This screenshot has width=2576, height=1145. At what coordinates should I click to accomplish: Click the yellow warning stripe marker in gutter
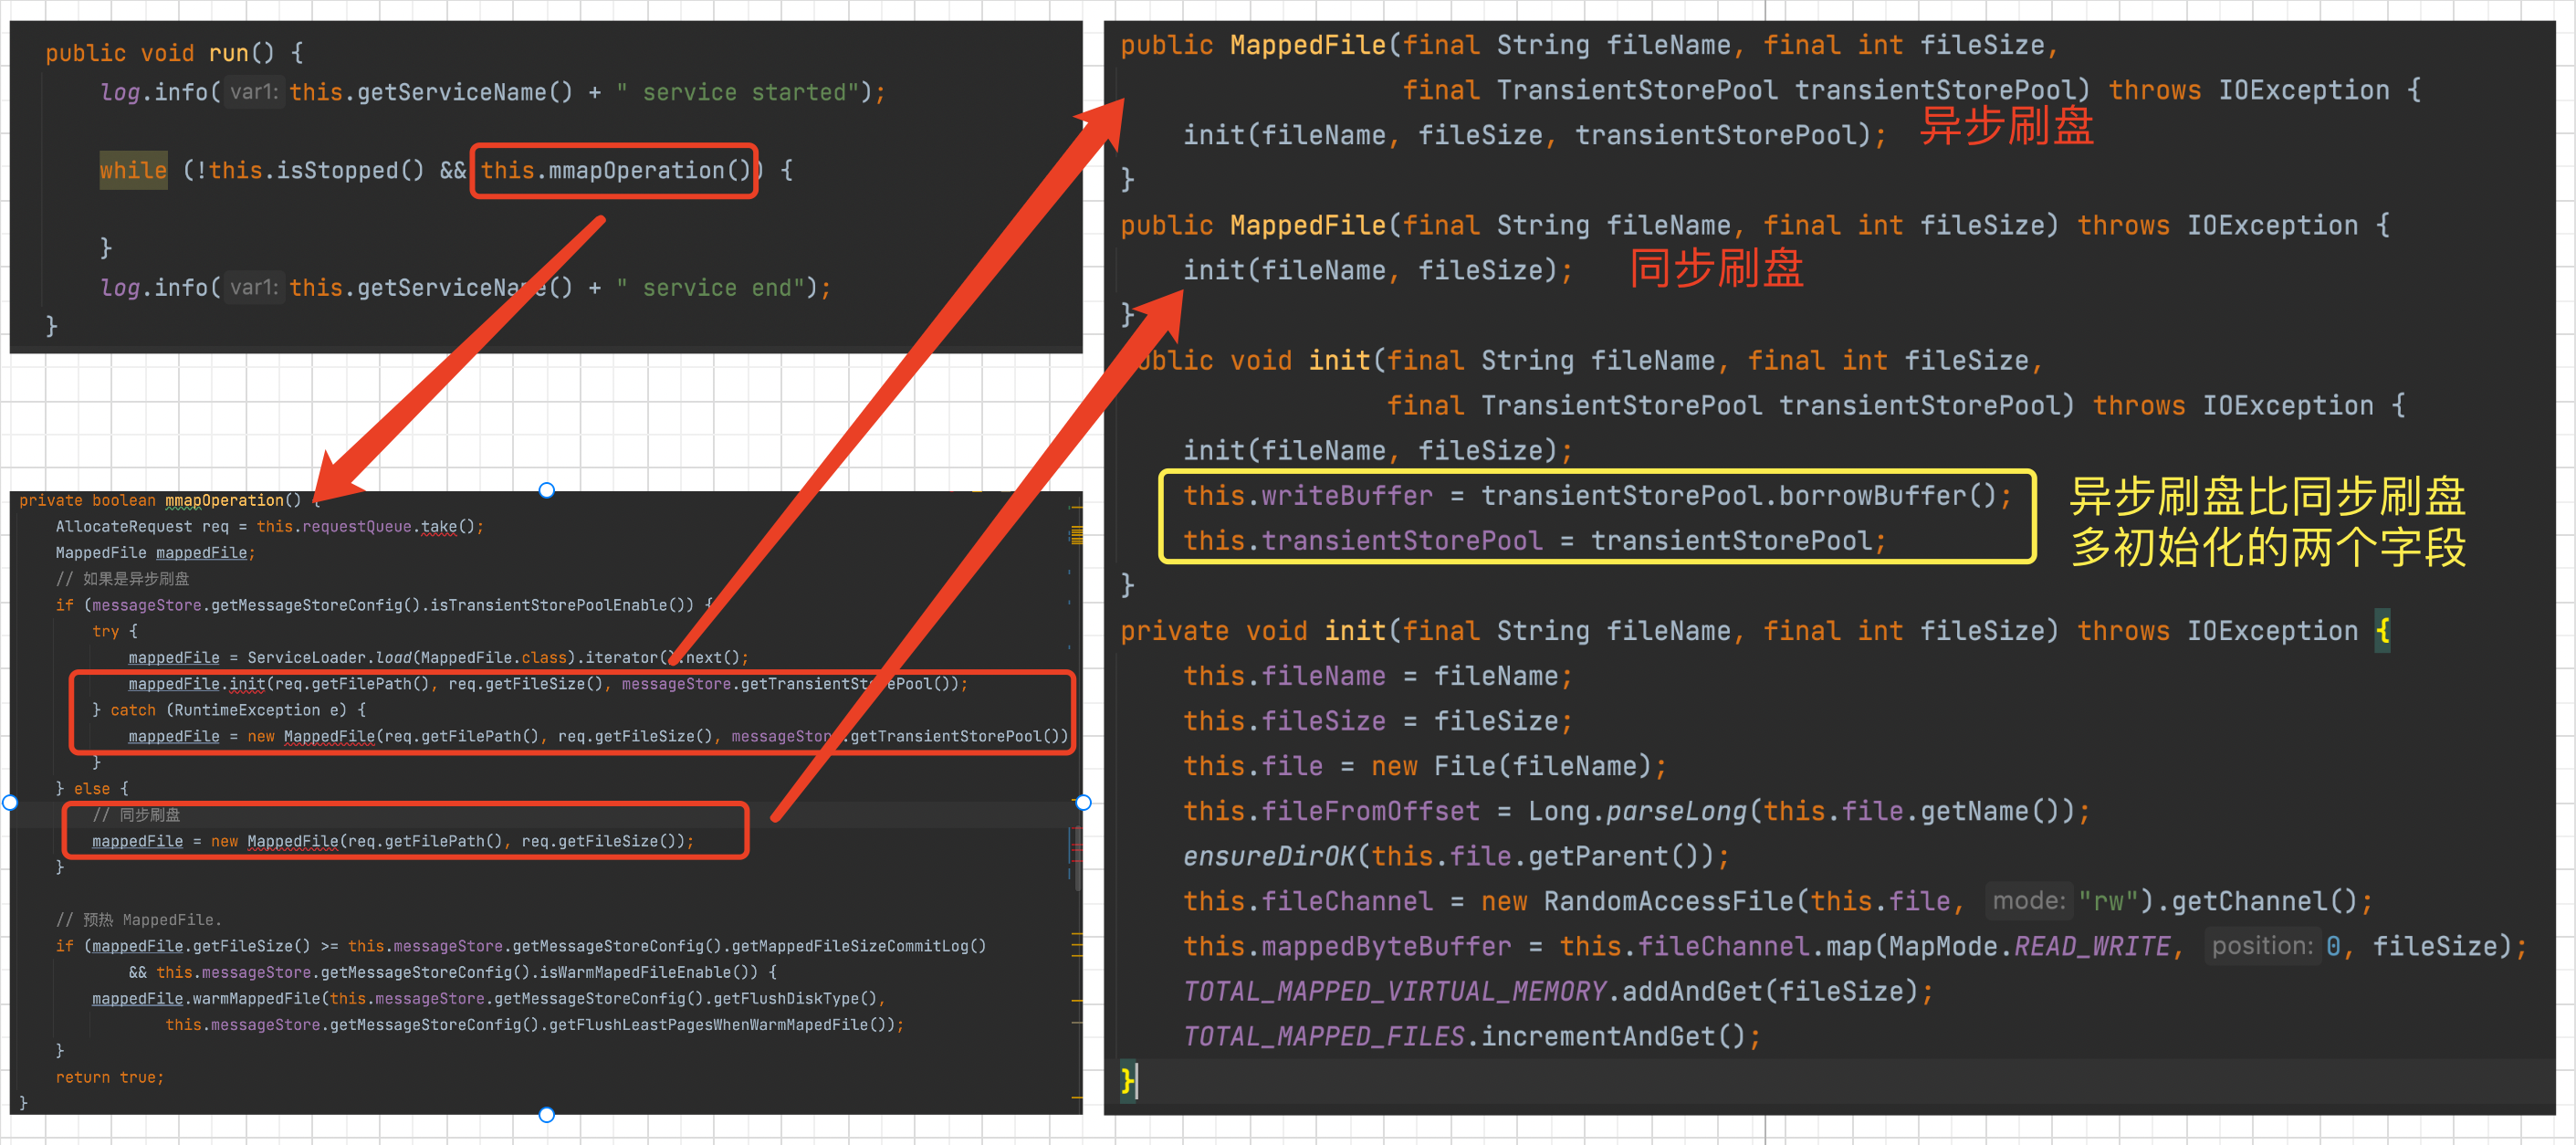(1076, 535)
